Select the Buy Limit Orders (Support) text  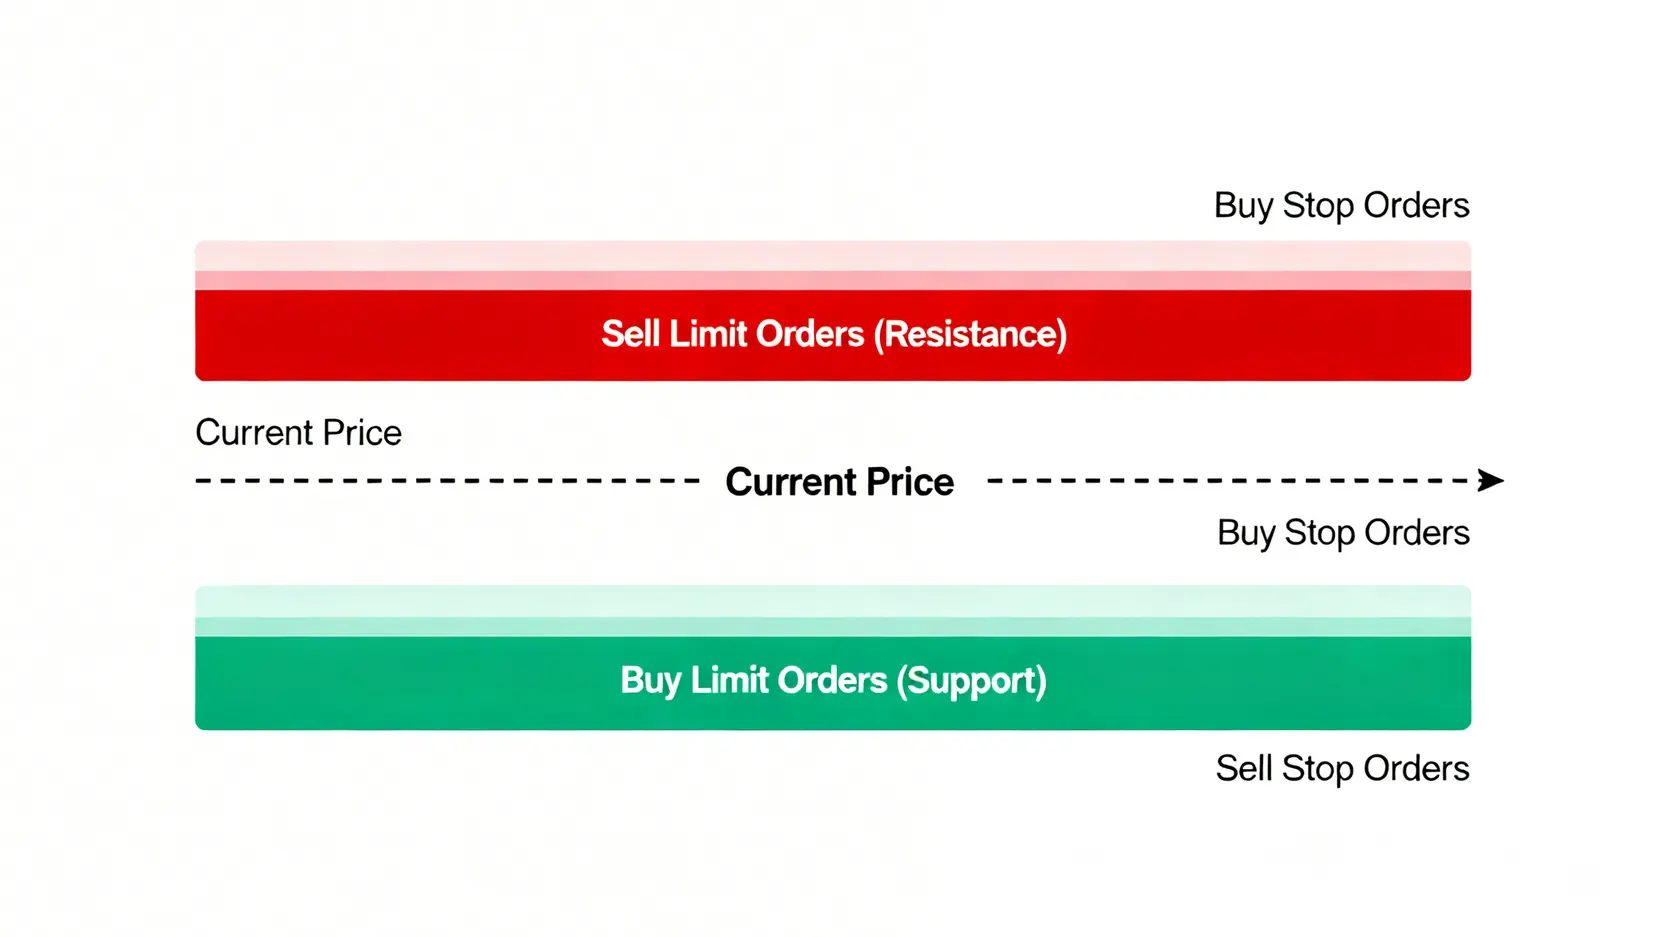834,681
